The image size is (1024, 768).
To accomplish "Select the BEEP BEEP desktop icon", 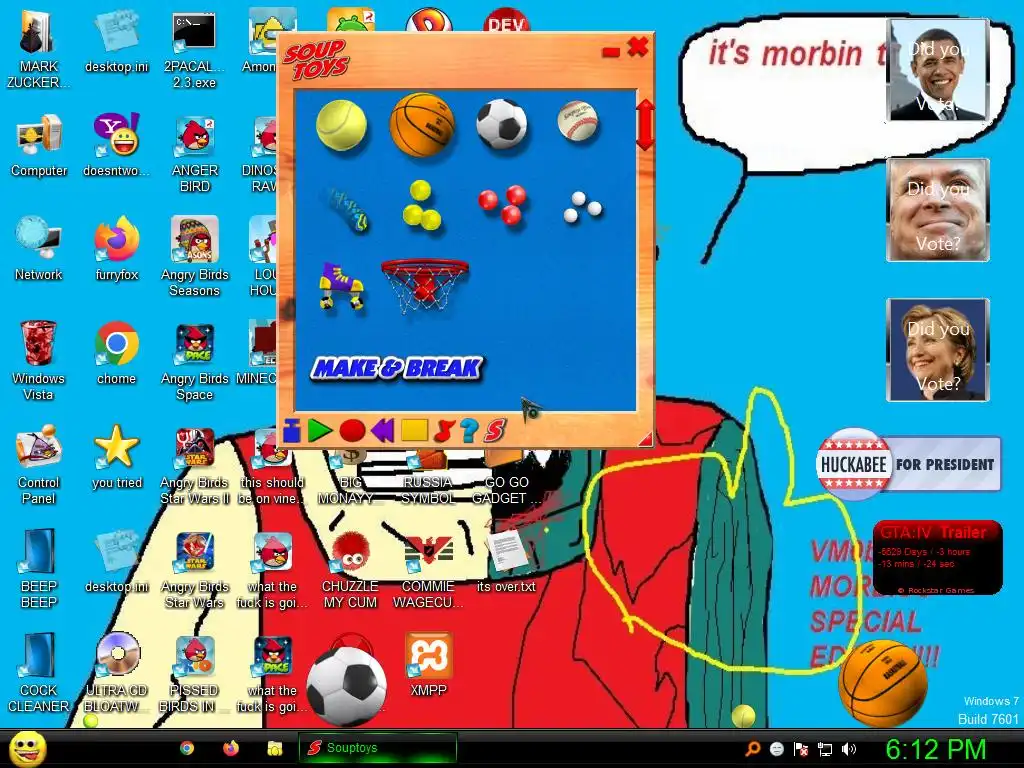I will pyautogui.click(x=39, y=569).
